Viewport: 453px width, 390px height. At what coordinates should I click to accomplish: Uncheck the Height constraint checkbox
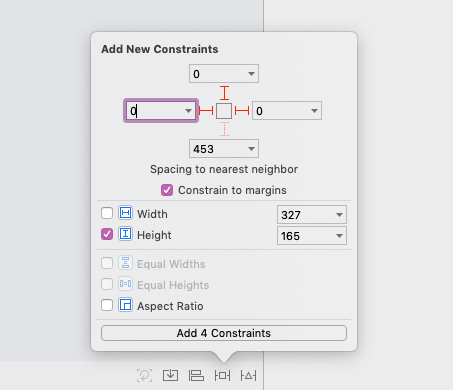coord(107,234)
